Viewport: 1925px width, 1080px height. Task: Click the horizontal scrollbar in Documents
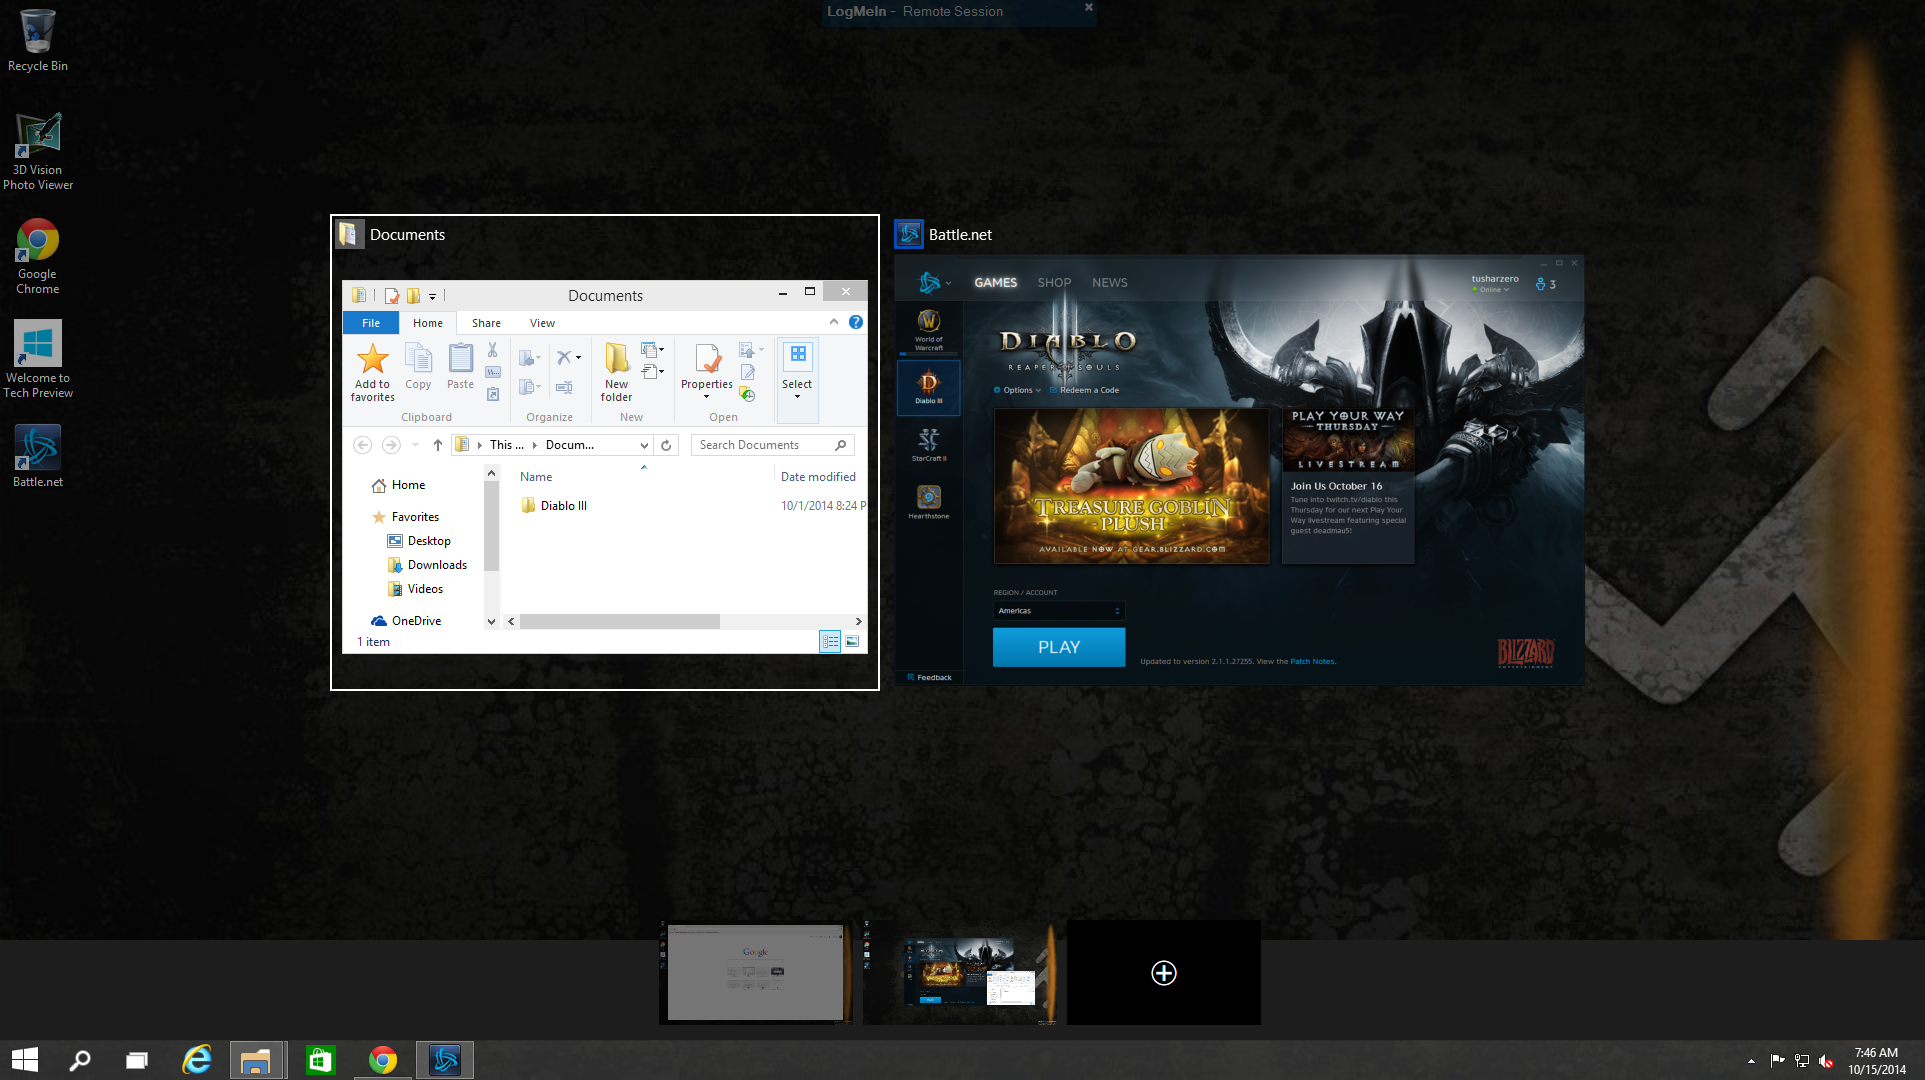tap(619, 622)
